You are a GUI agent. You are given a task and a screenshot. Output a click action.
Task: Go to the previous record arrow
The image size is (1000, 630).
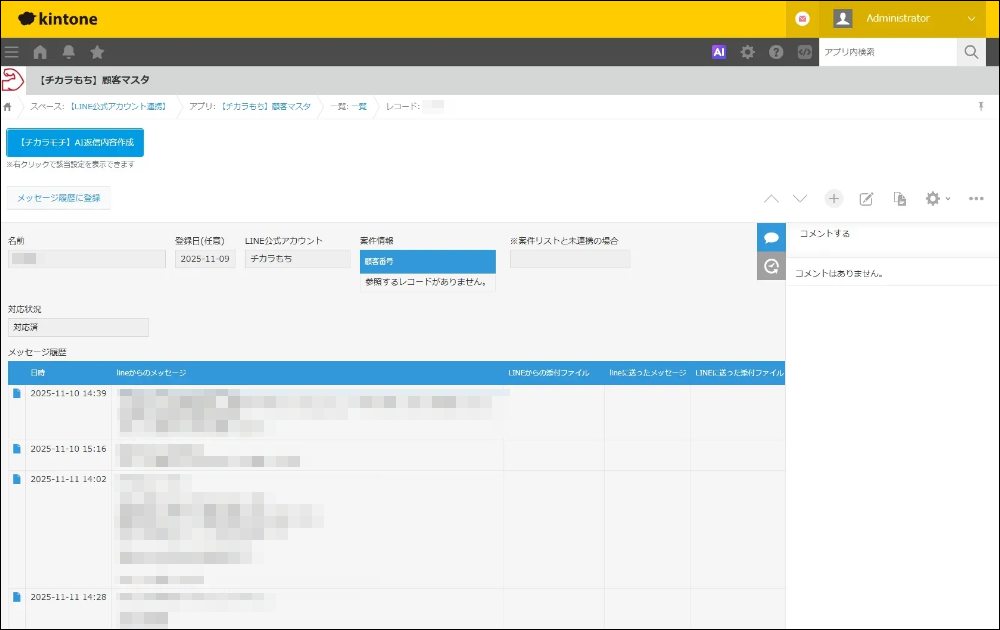click(771, 199)
